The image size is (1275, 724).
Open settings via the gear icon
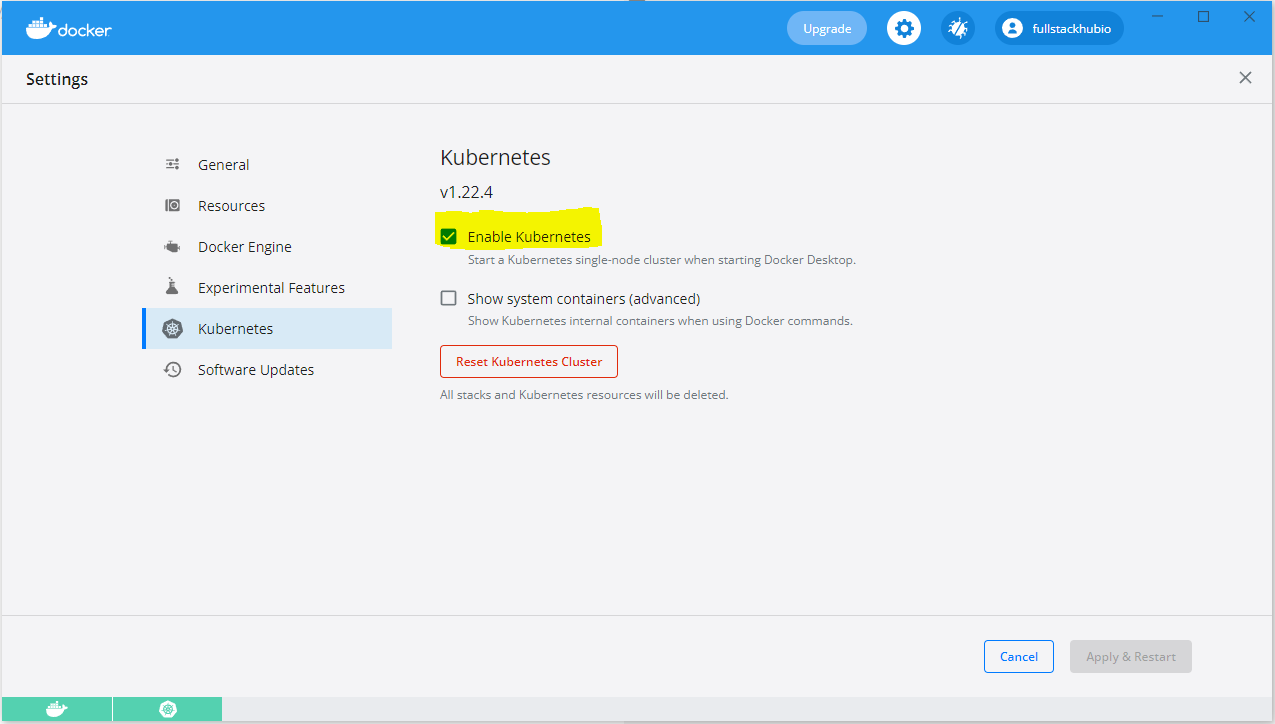click(x=904, y=28)
